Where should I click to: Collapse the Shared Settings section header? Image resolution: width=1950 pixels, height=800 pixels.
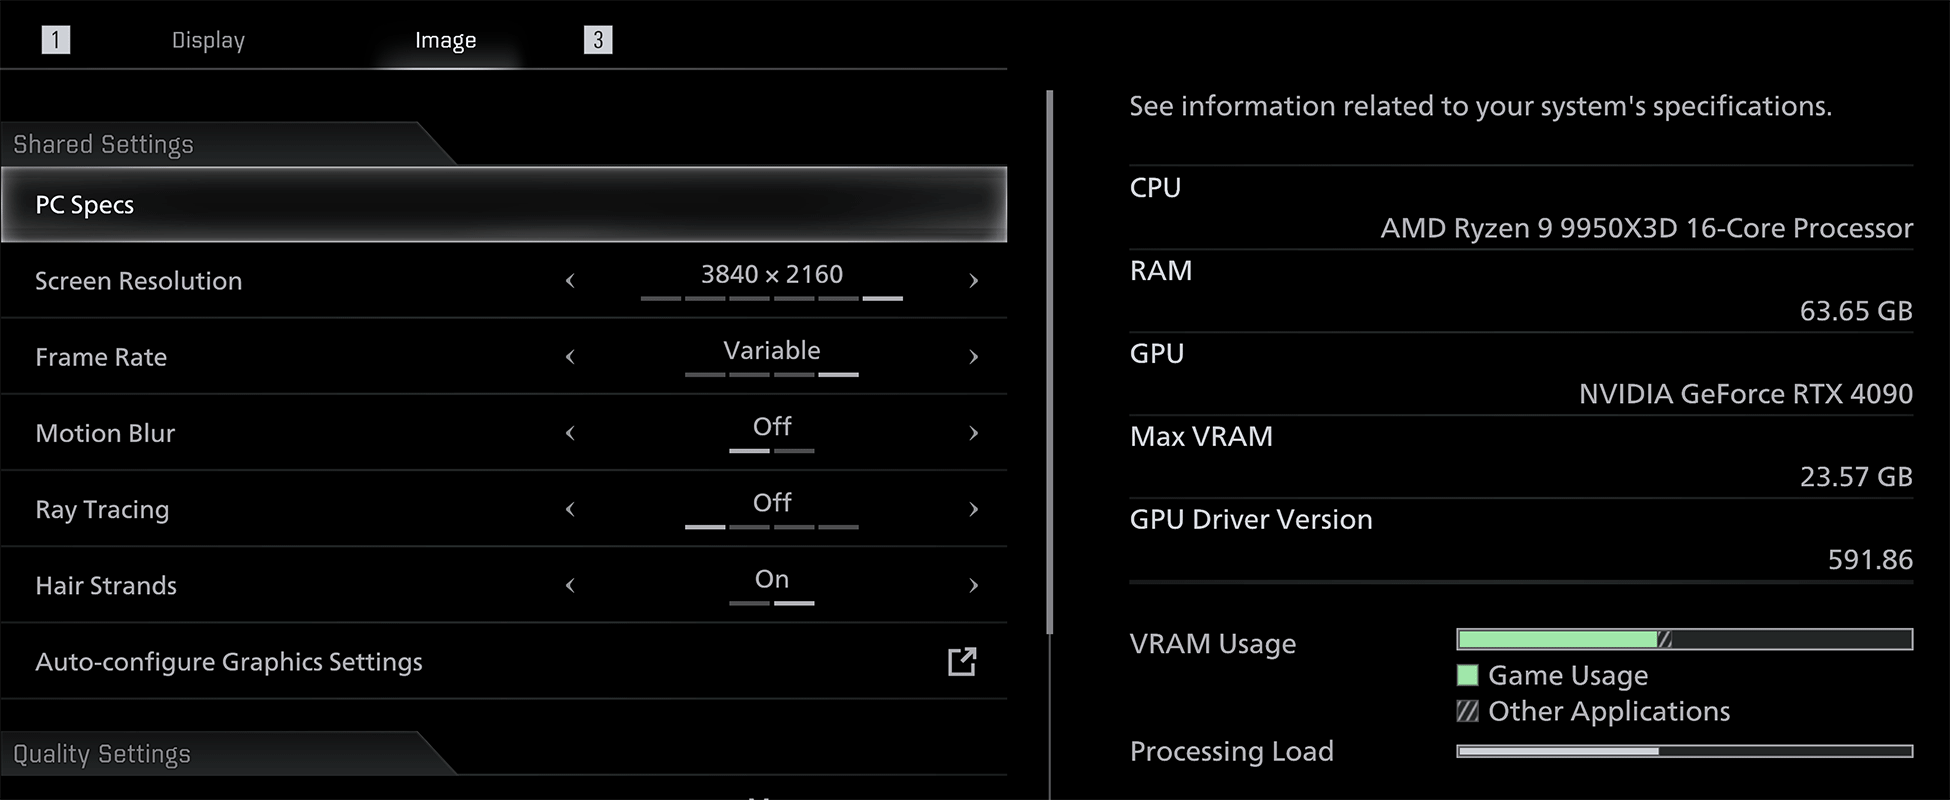click(x=104, y=145)
